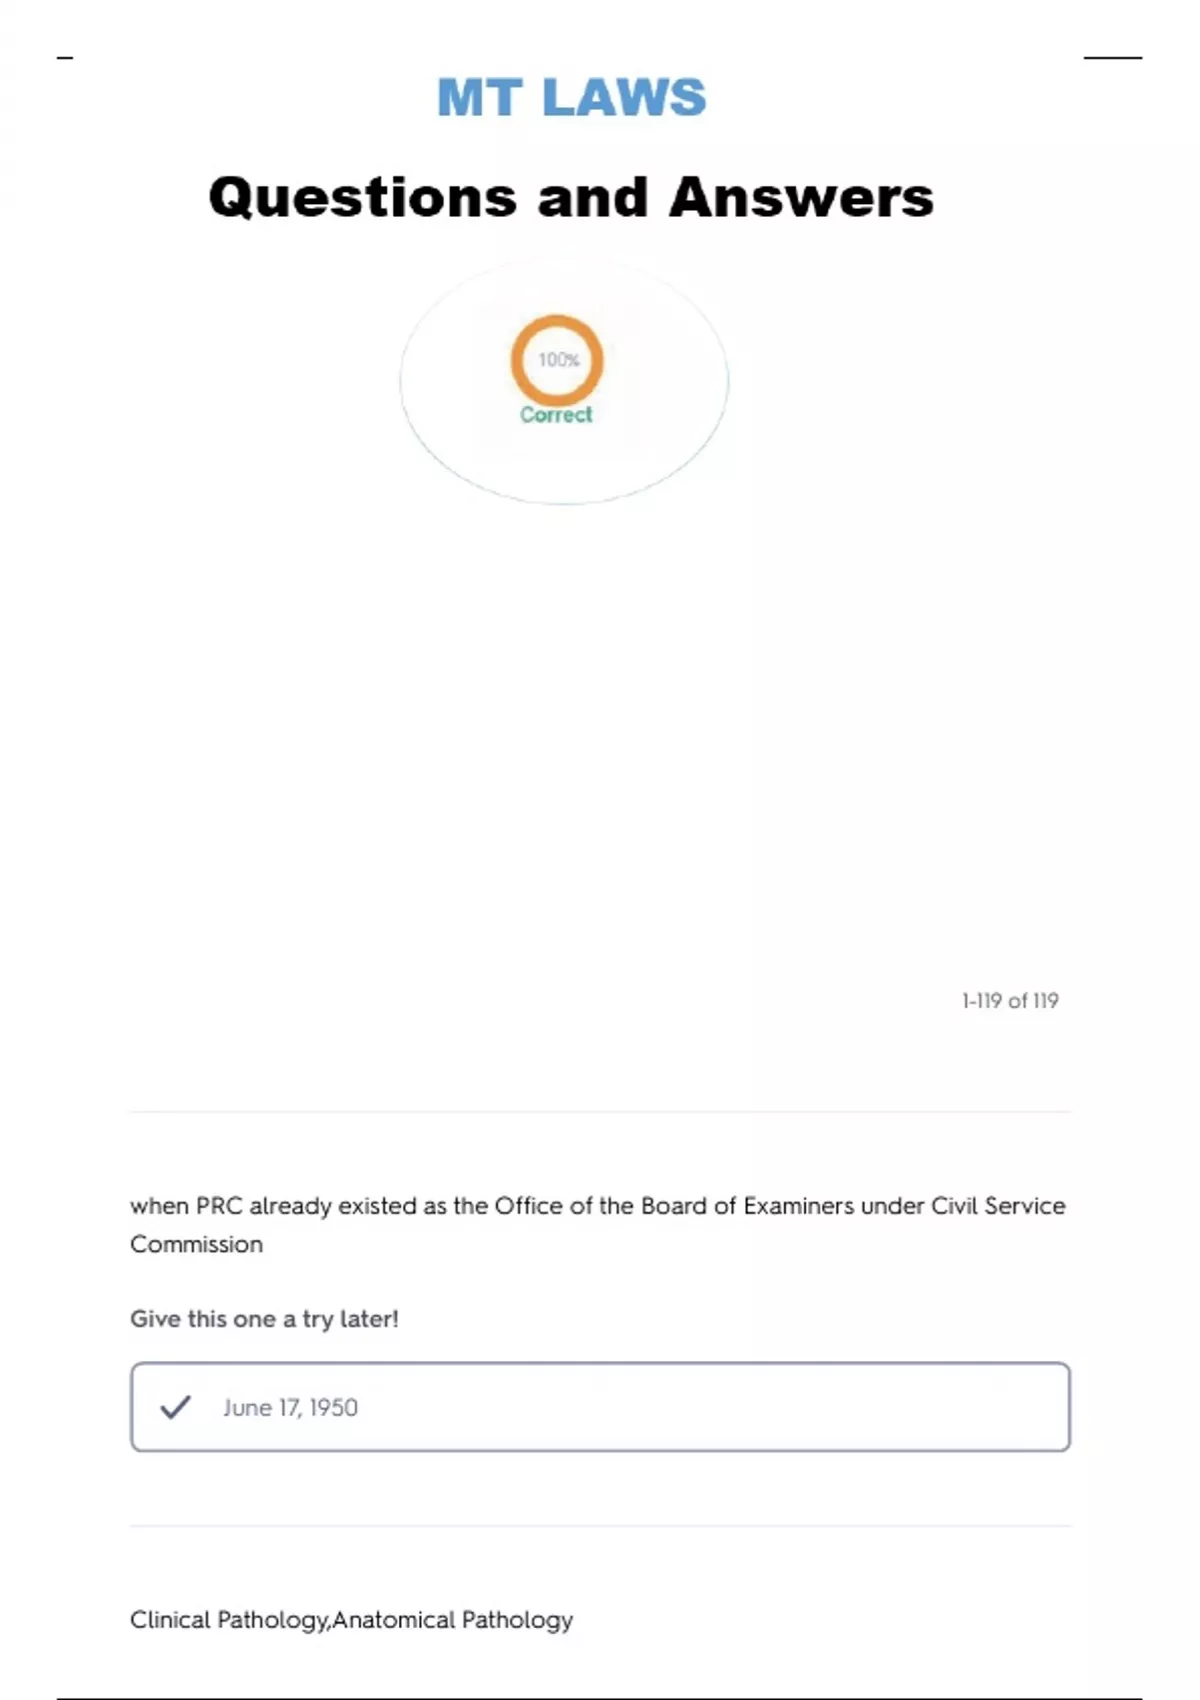Viewport: 1200px width, 1700px height.
Task: Click the word Commission in the question
Action: (x=196, y=1245)
